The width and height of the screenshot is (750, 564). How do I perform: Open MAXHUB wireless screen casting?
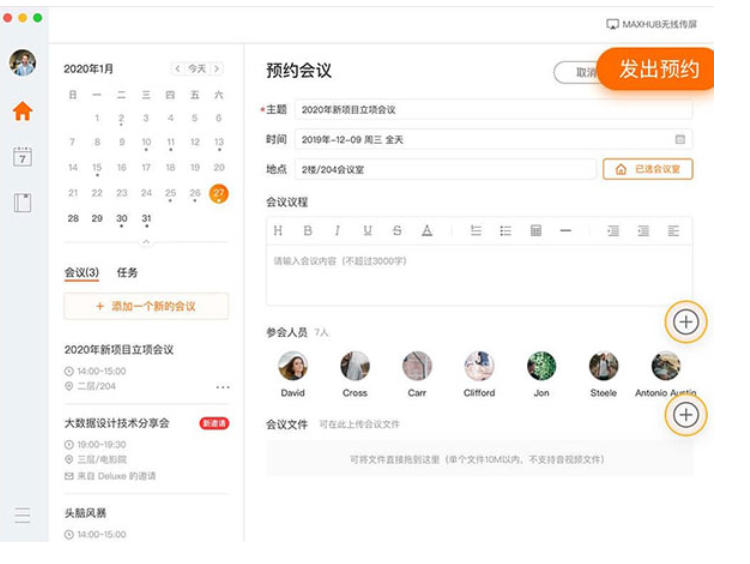tap(651, 24)
